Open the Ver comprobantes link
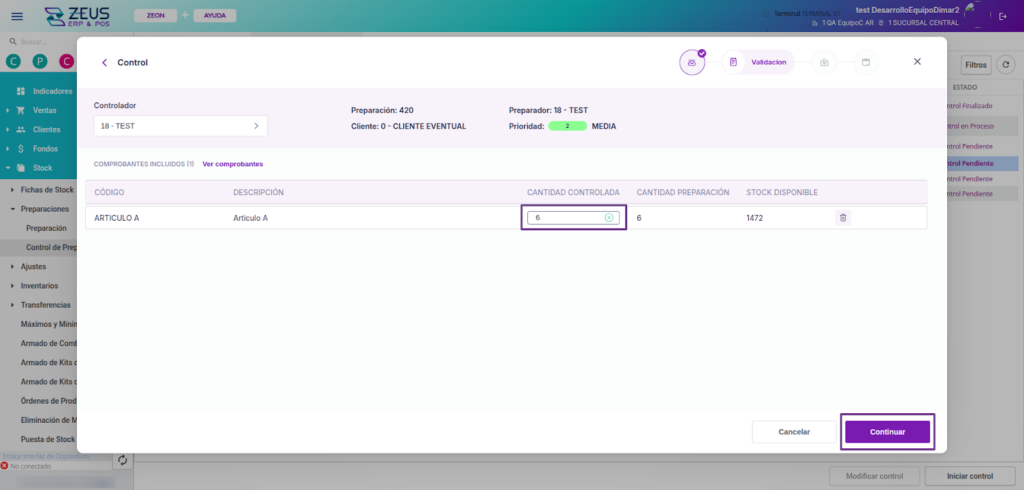The image size is (1024, 490). (232, 164)
